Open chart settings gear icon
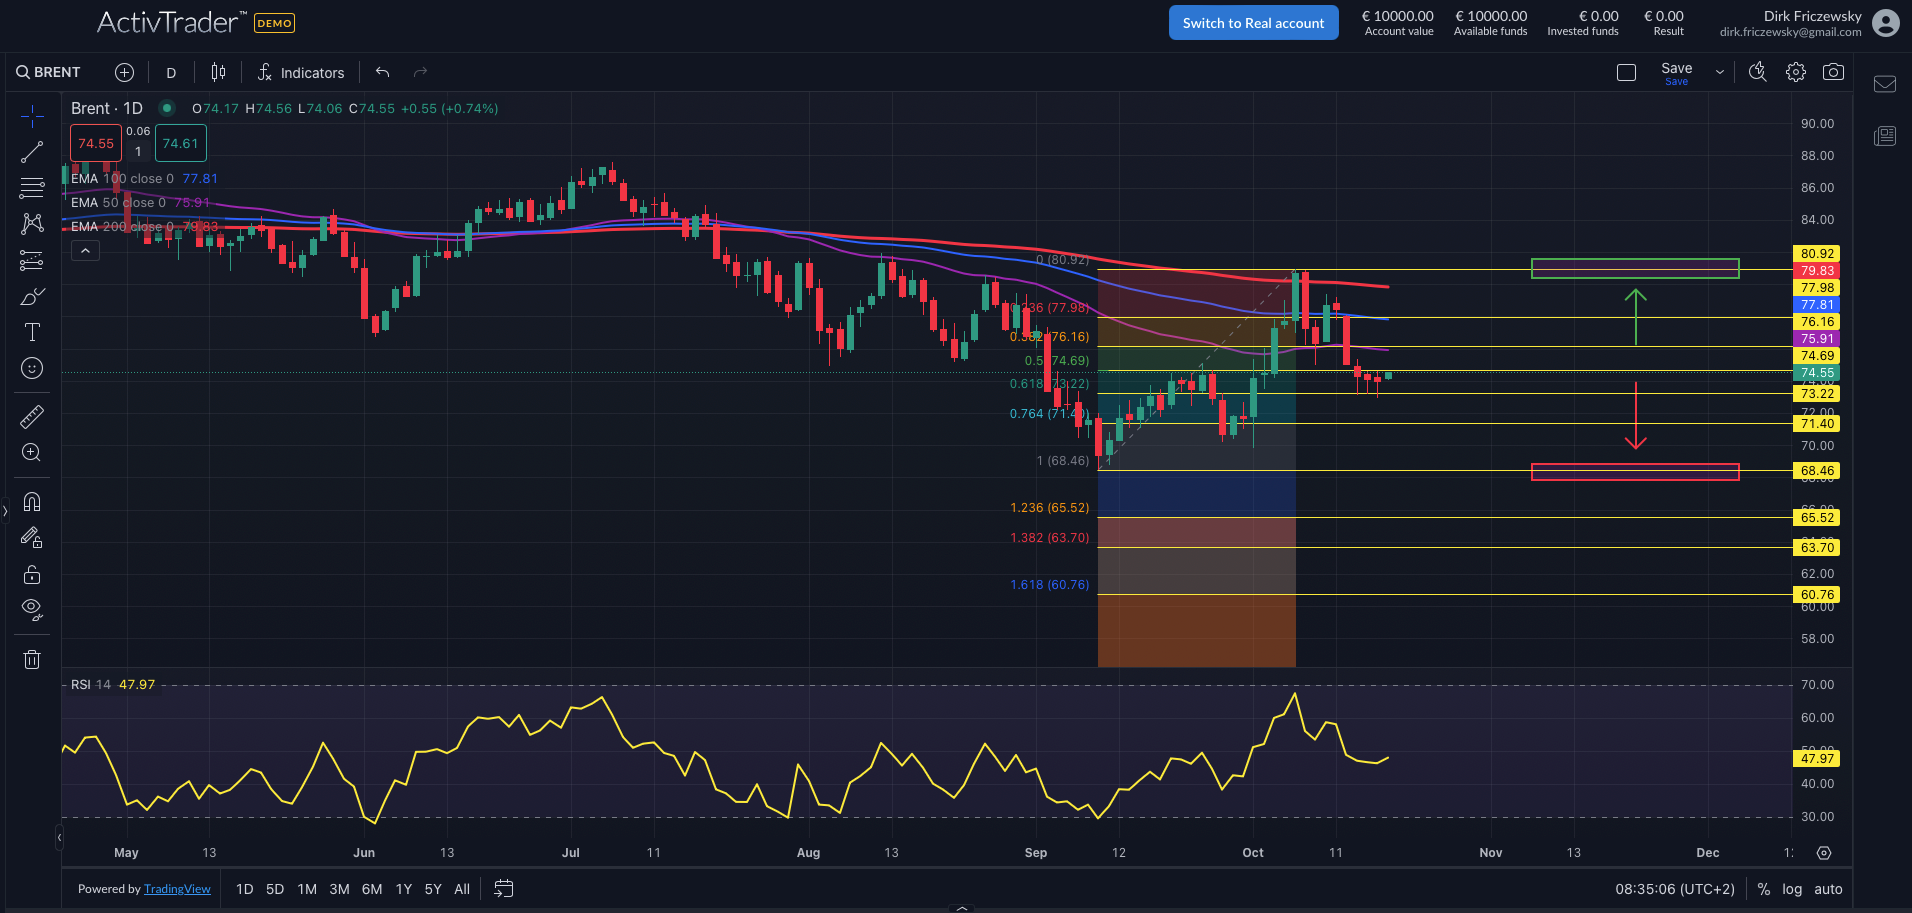This screenshot has height=913, width=1912. [x=1796, y=72]
